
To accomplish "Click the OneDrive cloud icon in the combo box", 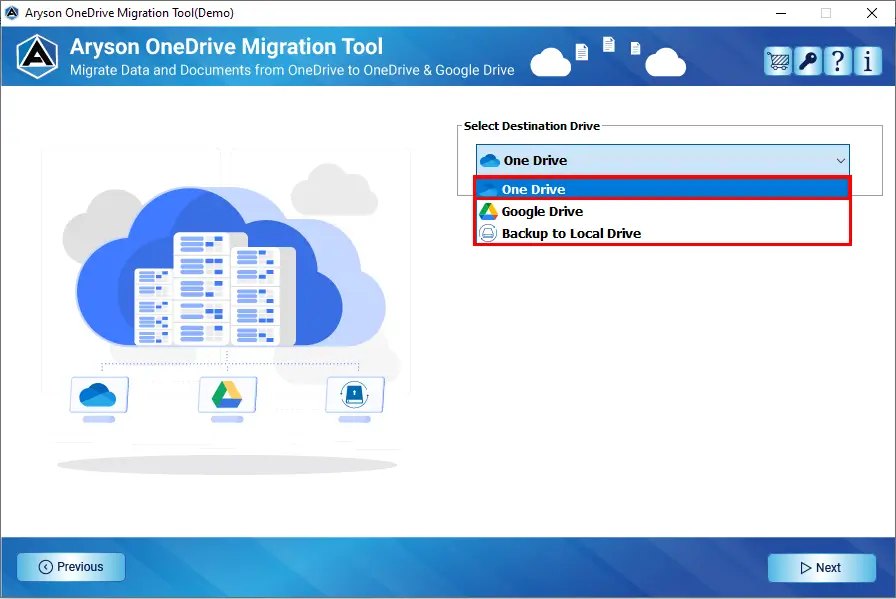I will pos(490,161).
